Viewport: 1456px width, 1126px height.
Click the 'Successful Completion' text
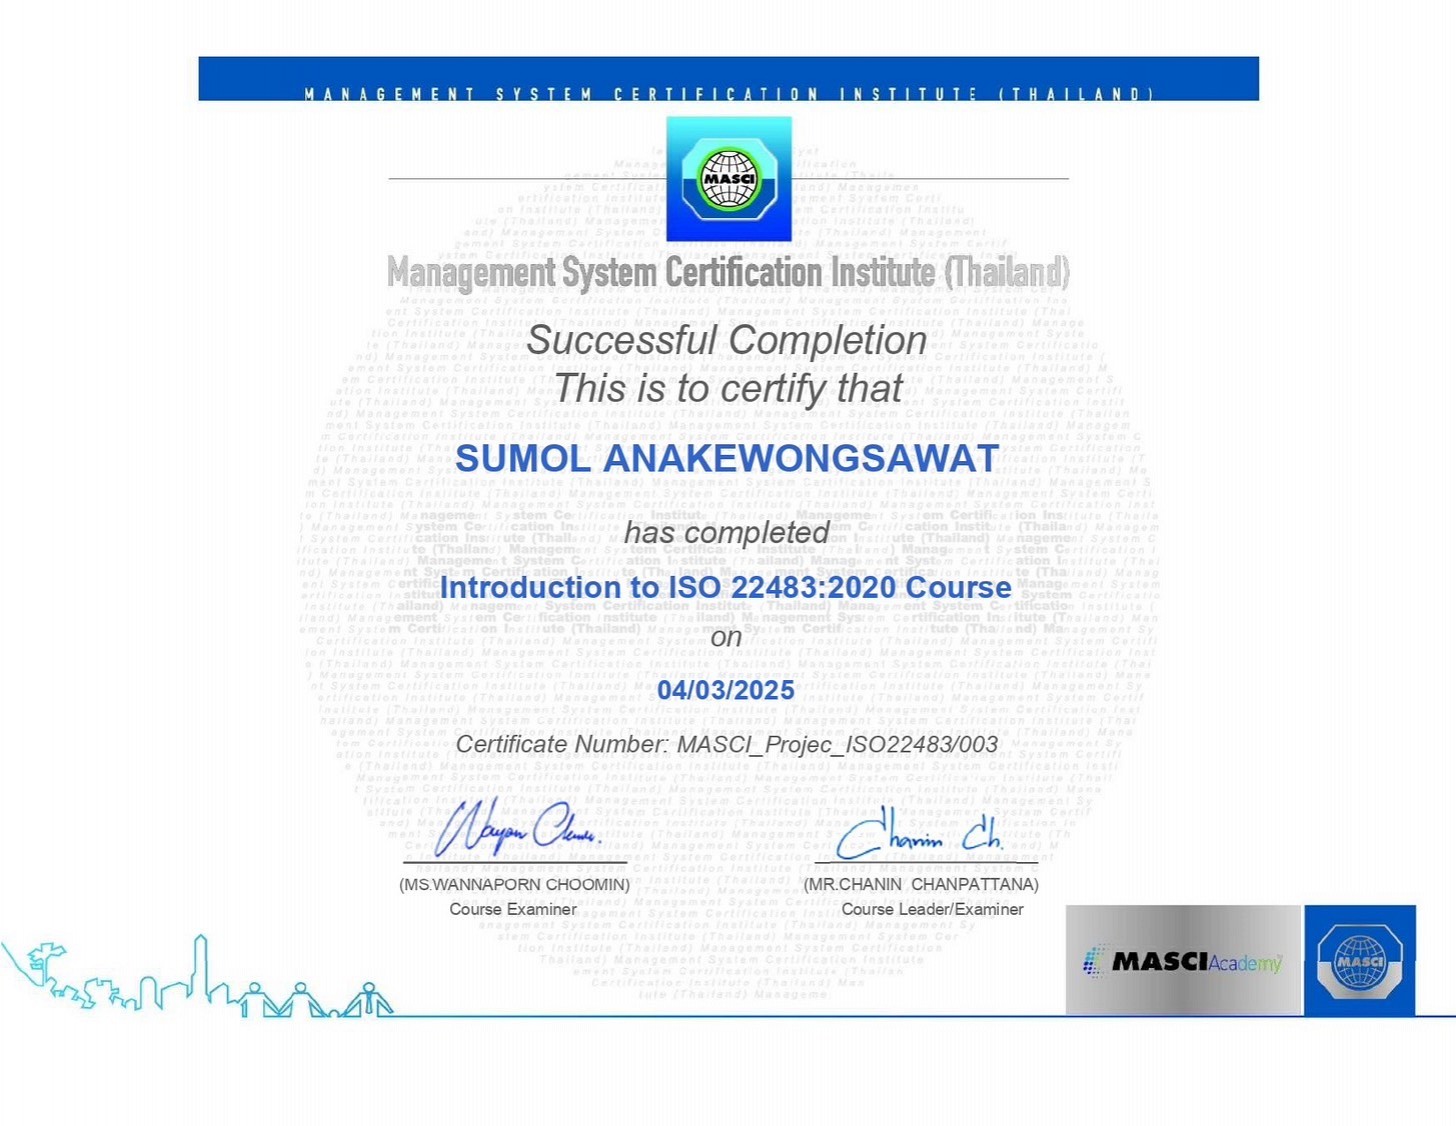[727, 340]
